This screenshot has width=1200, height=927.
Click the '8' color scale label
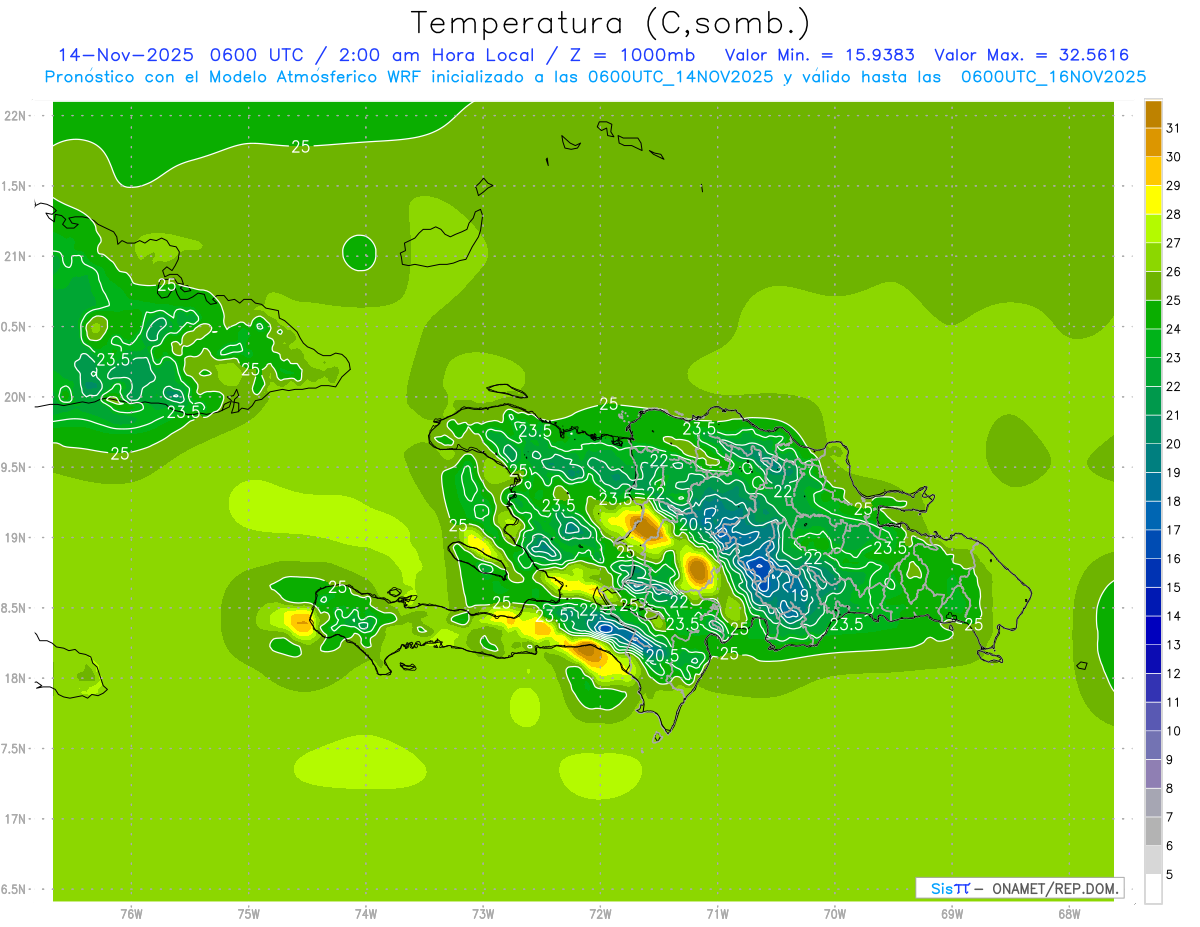click(1169, 789)
